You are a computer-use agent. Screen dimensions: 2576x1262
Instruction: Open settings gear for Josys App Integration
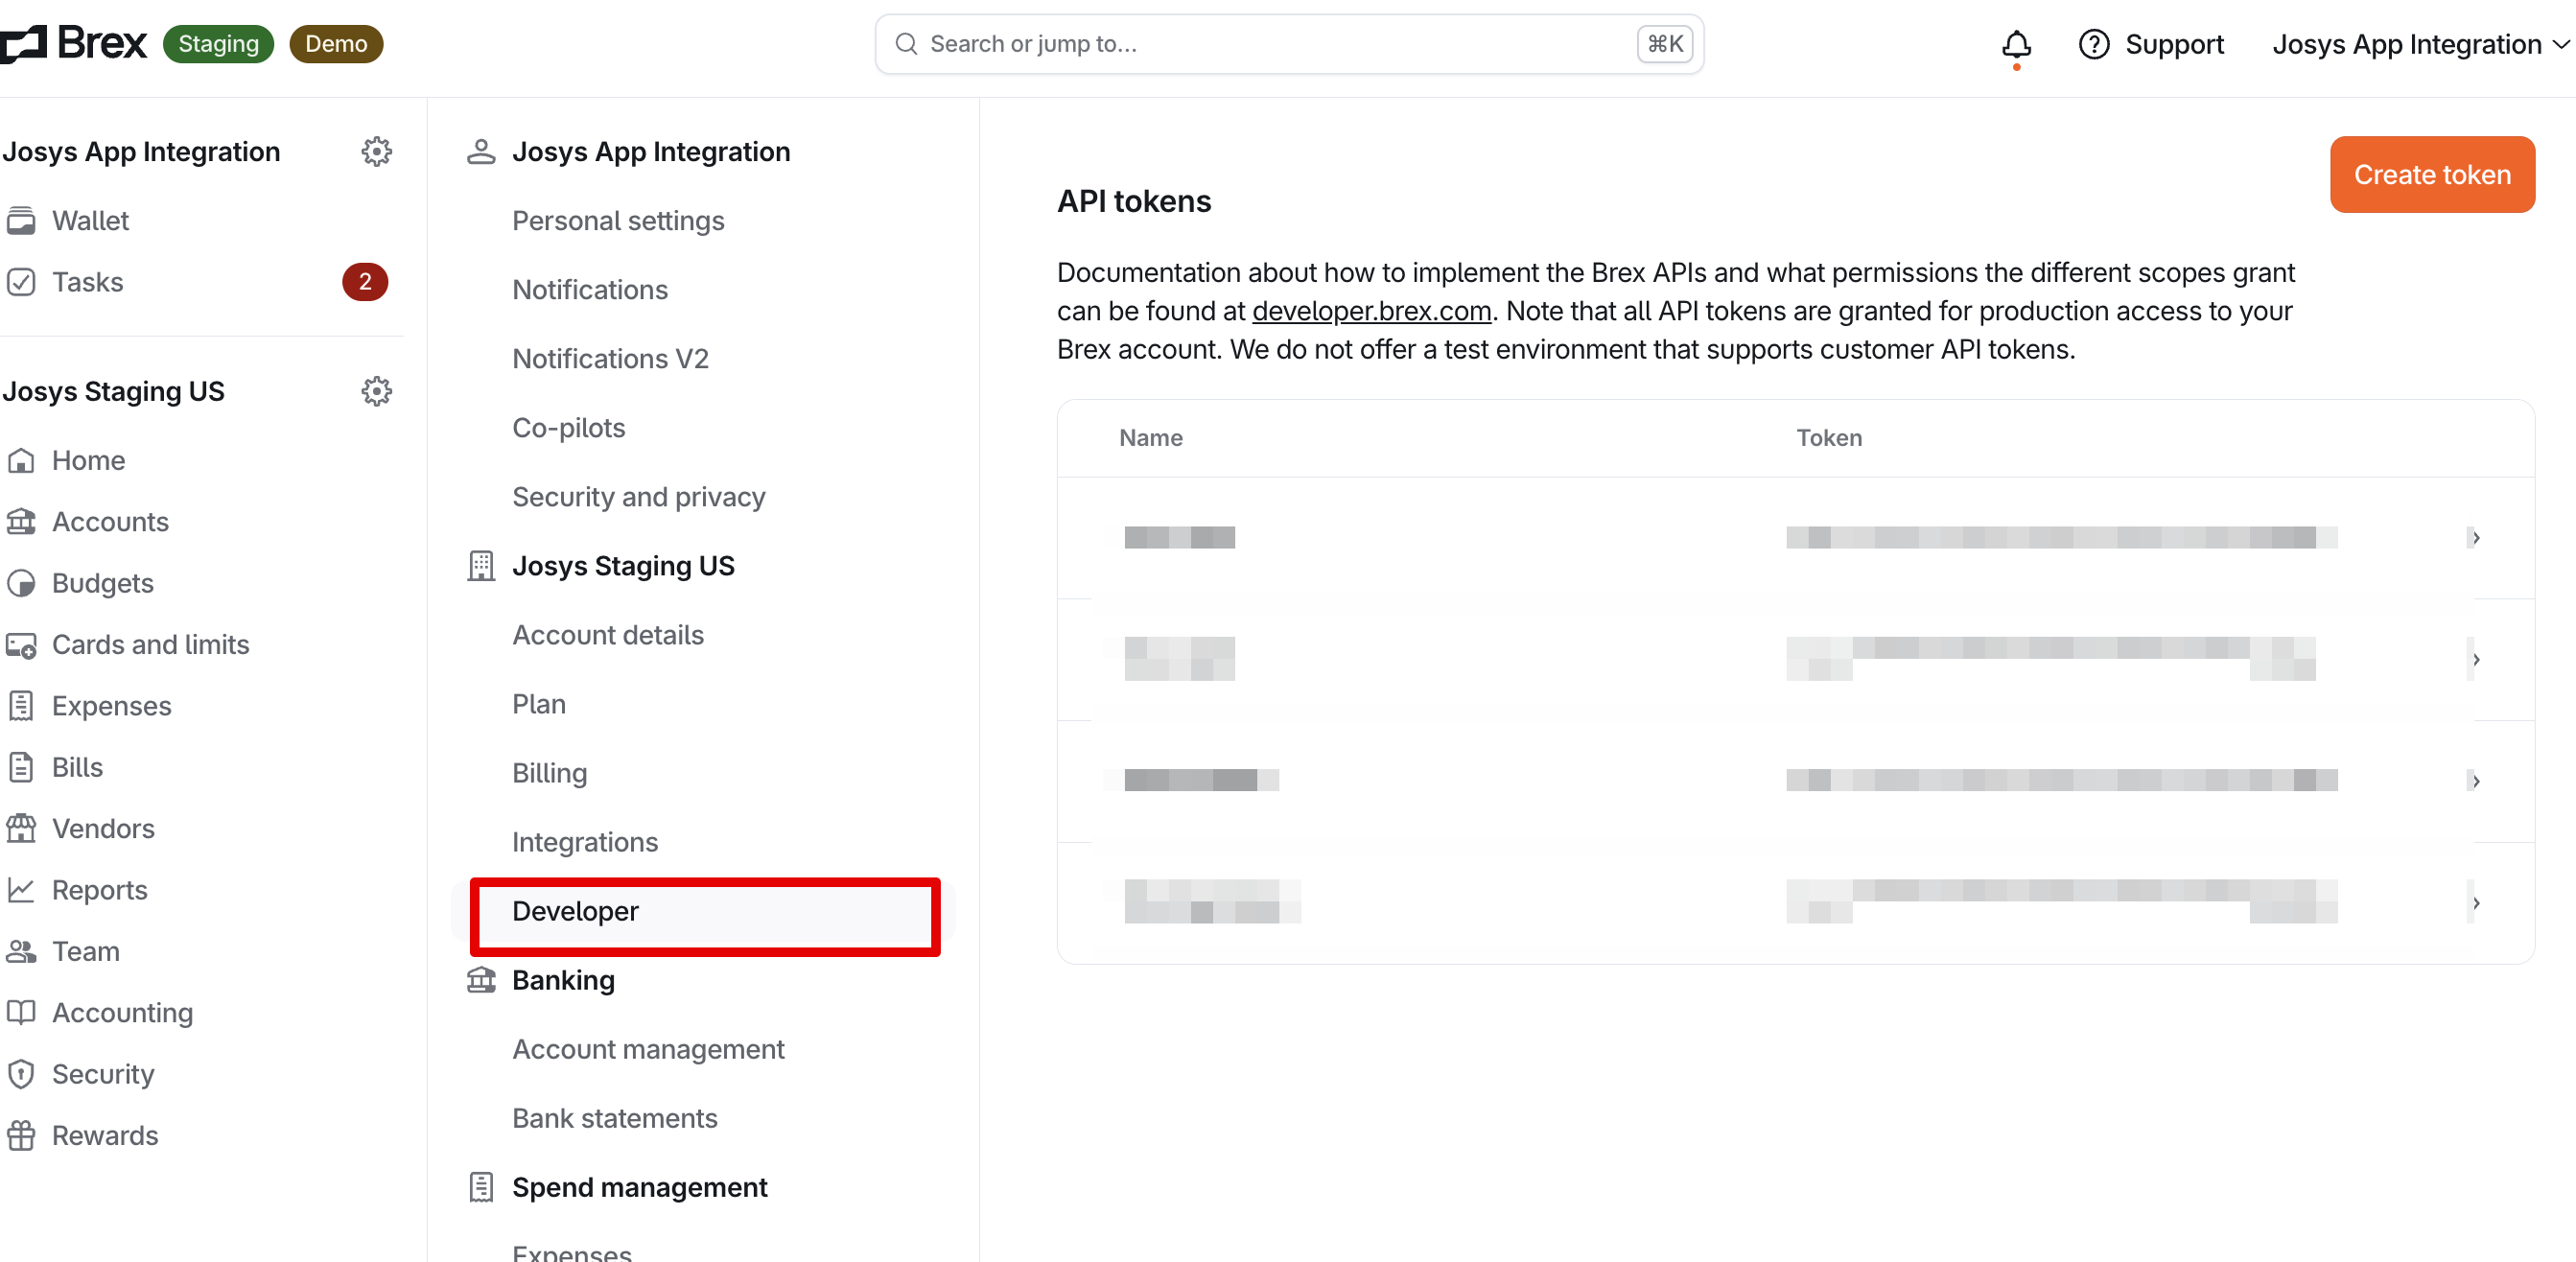pos(376,152)
